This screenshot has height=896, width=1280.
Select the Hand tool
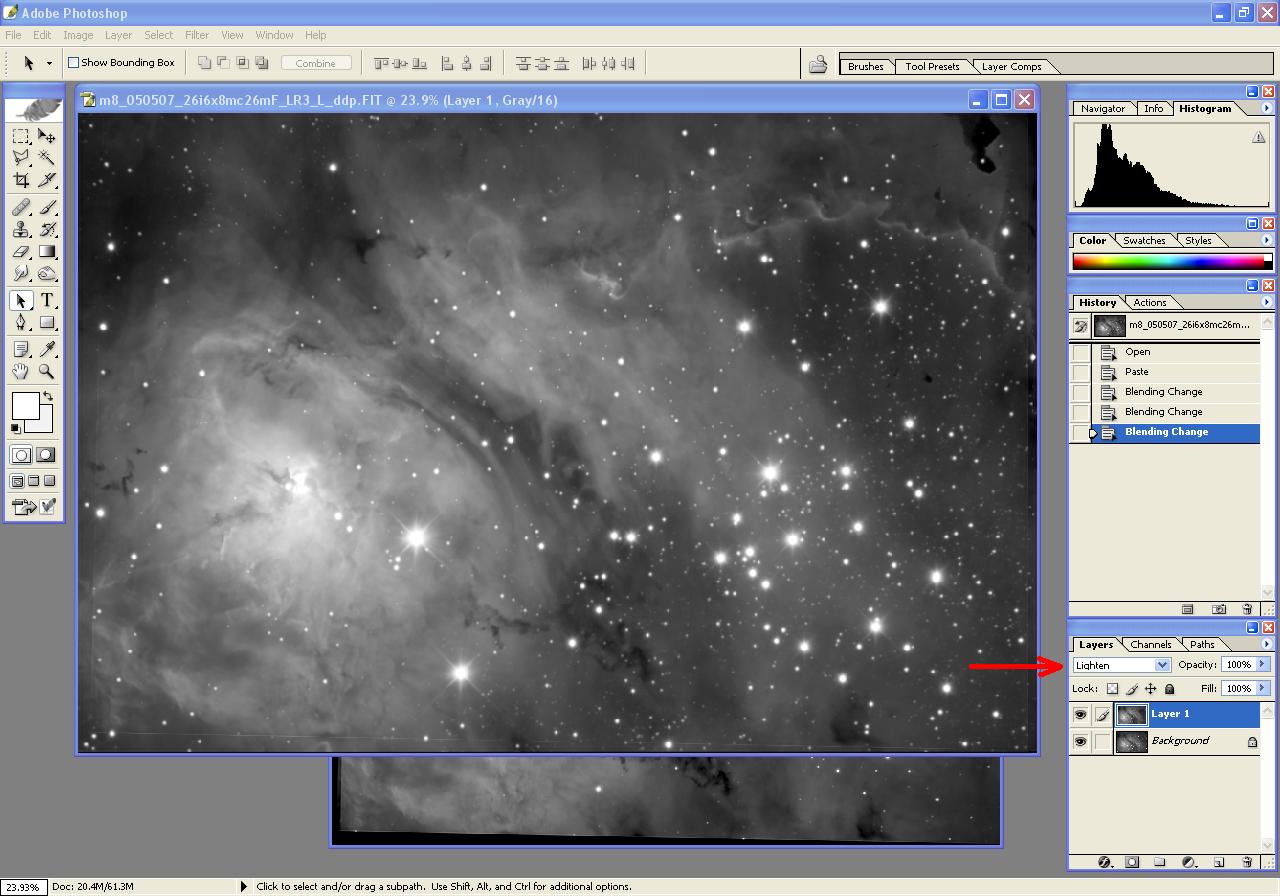click(21, 371)
